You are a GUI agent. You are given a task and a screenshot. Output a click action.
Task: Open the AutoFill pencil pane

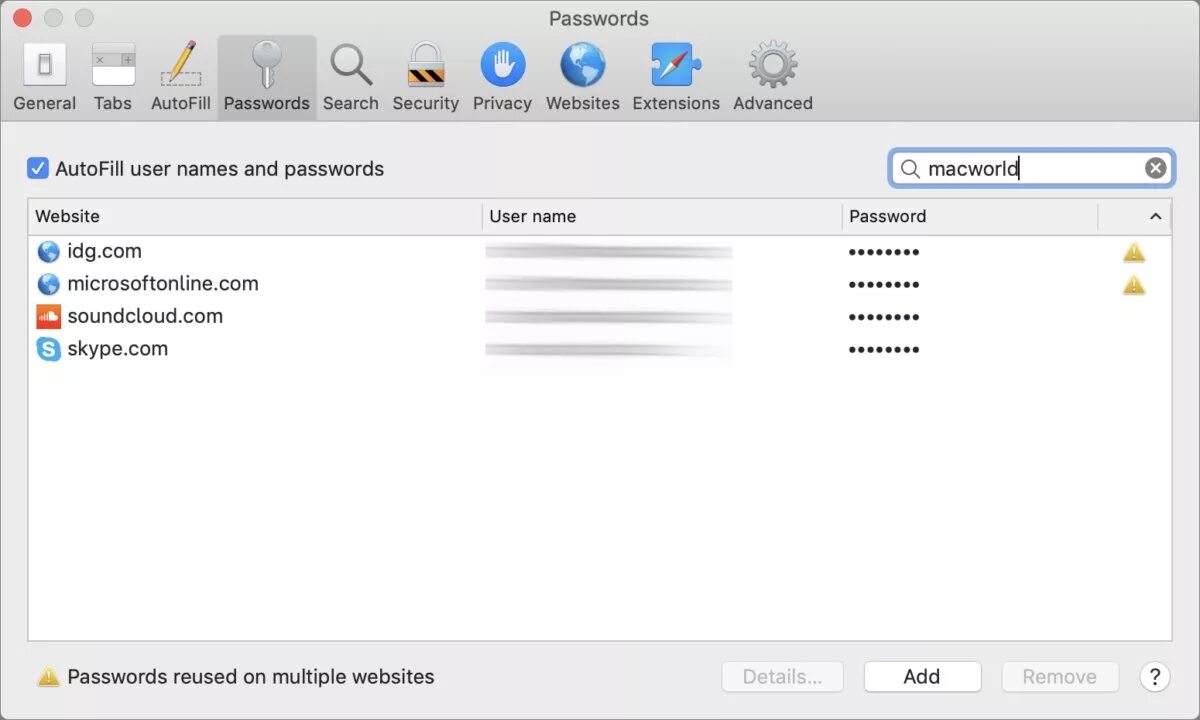[x=181, y=78]
